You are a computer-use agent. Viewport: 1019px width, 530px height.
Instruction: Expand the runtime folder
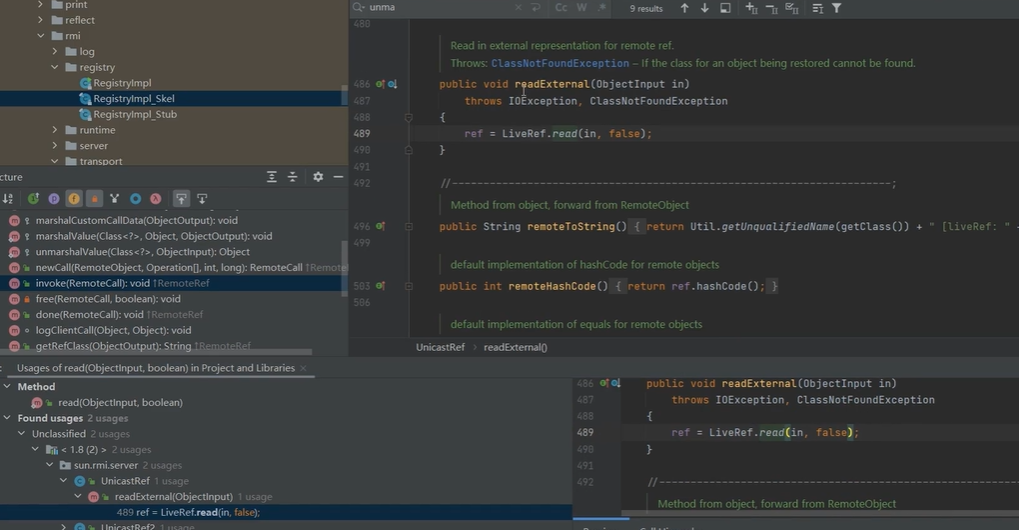tap(55, 130)
